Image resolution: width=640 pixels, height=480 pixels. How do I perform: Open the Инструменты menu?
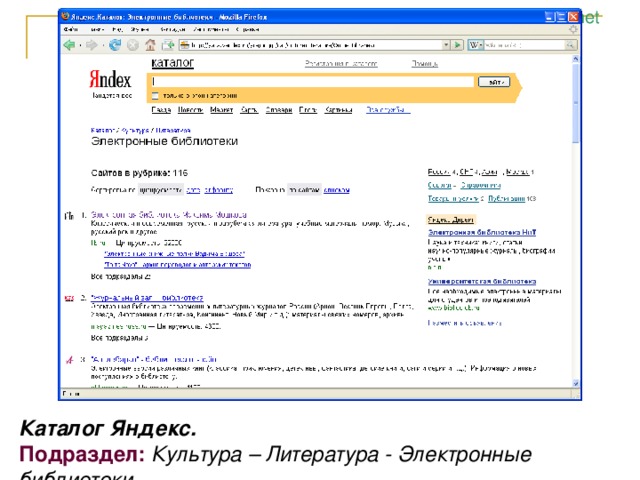[211, 29]
